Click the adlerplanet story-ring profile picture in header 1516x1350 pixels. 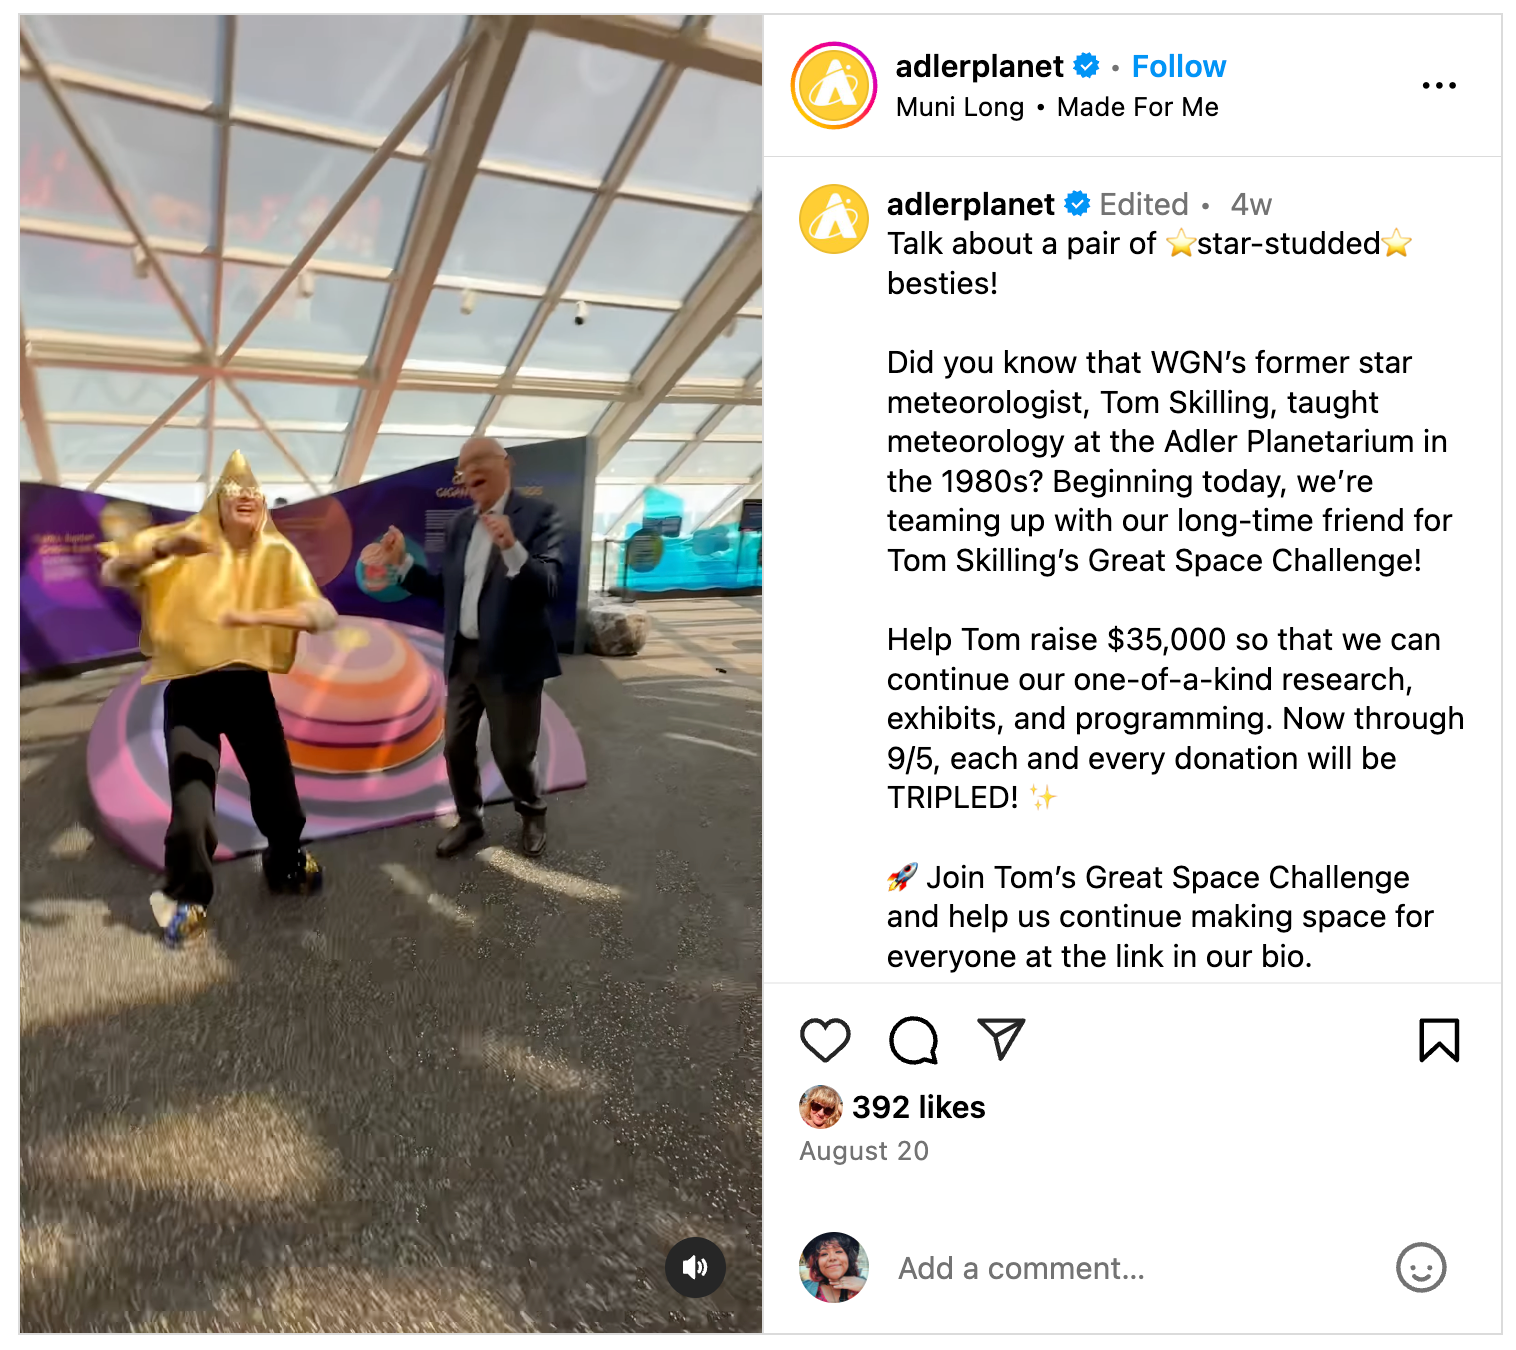[x=834, y=86]
